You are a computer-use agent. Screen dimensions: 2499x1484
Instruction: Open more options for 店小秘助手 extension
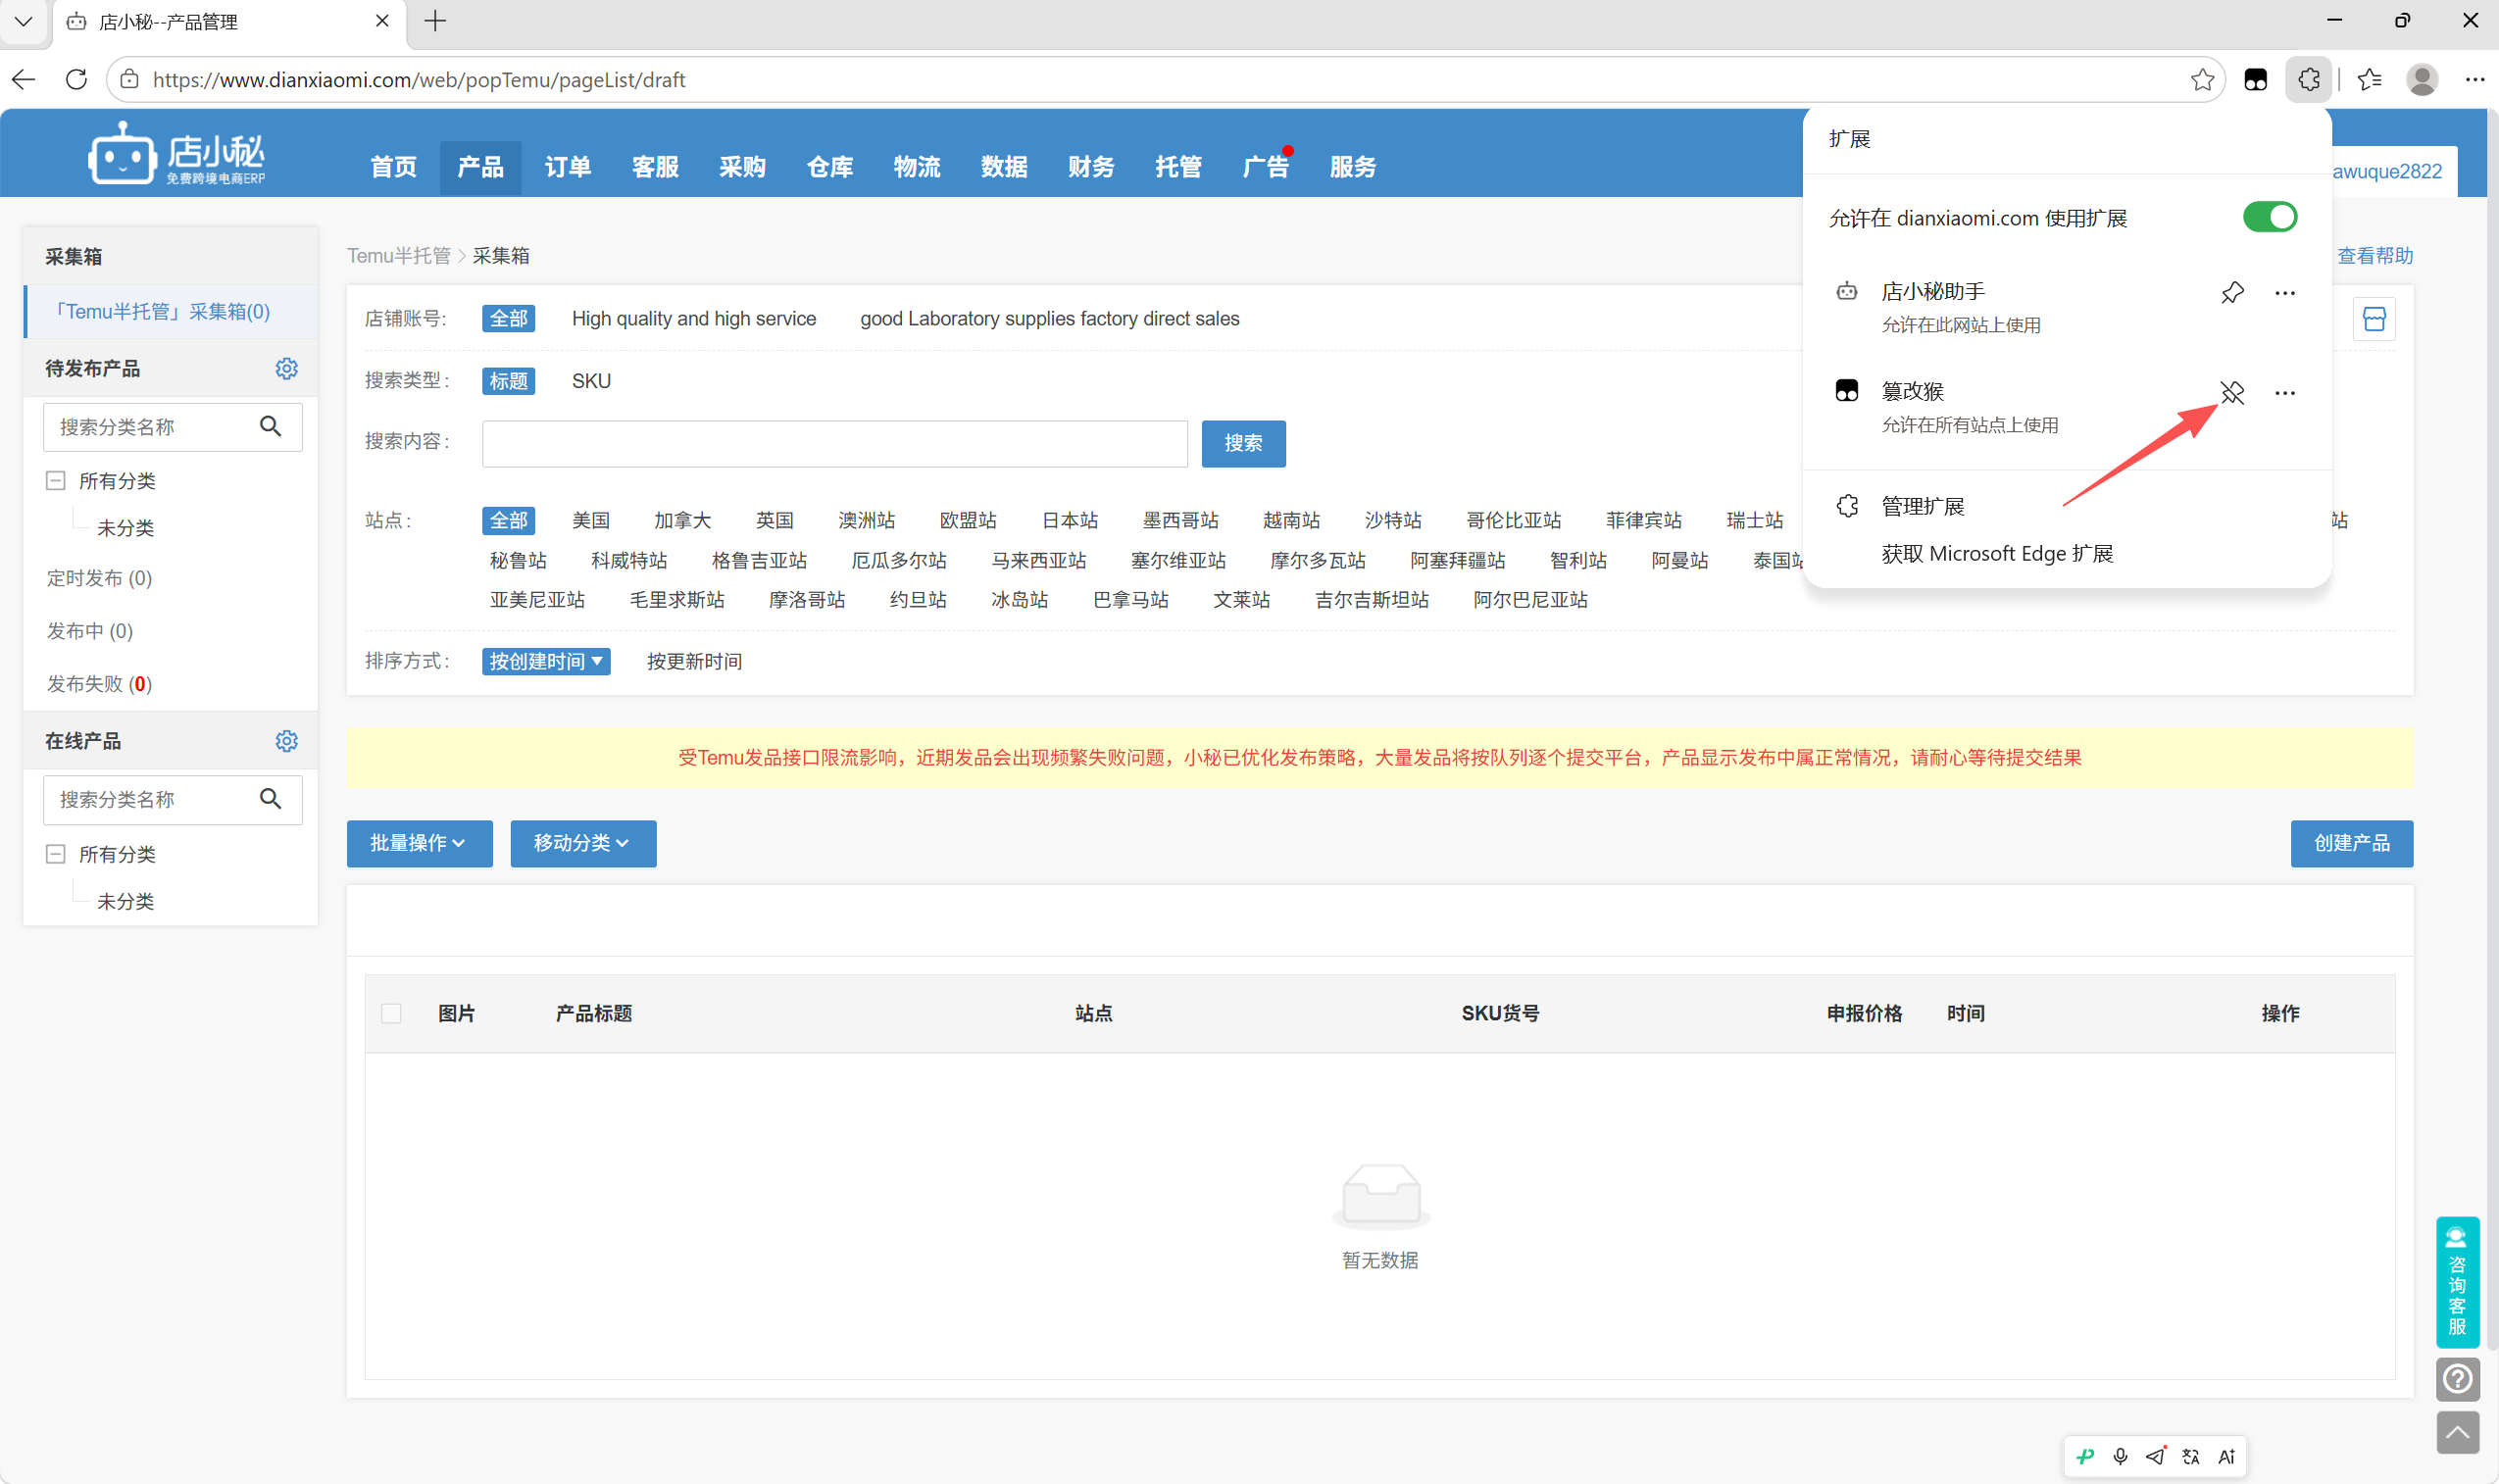point(2285,293)
